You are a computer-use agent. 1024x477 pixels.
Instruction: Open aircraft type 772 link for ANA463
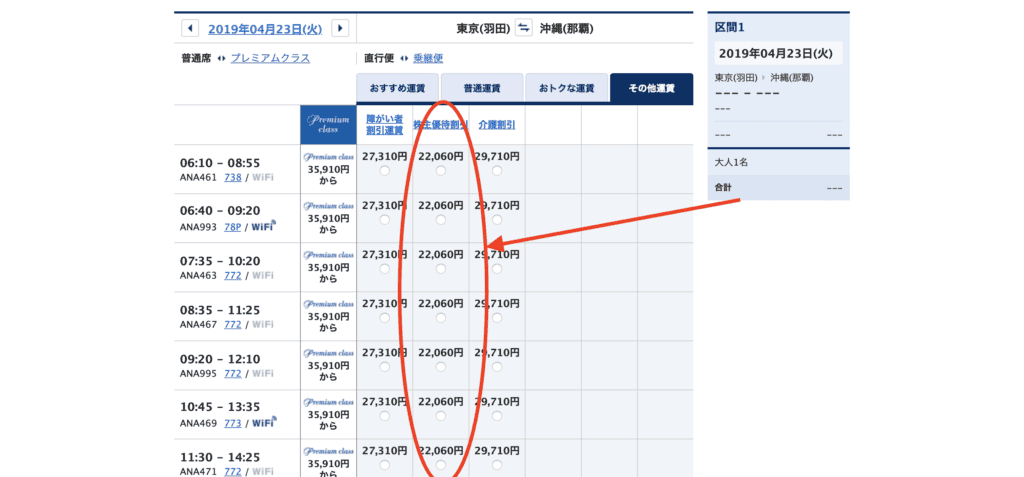232,276
